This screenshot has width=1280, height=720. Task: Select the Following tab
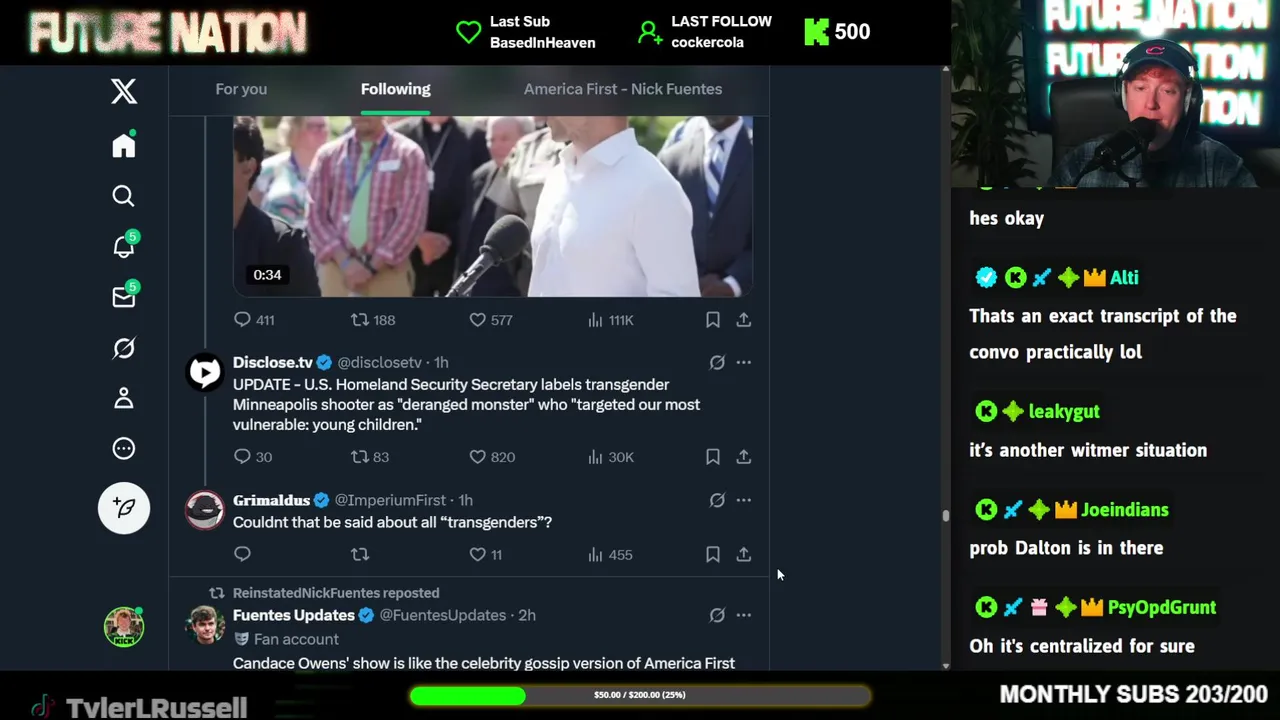[396, 89]
